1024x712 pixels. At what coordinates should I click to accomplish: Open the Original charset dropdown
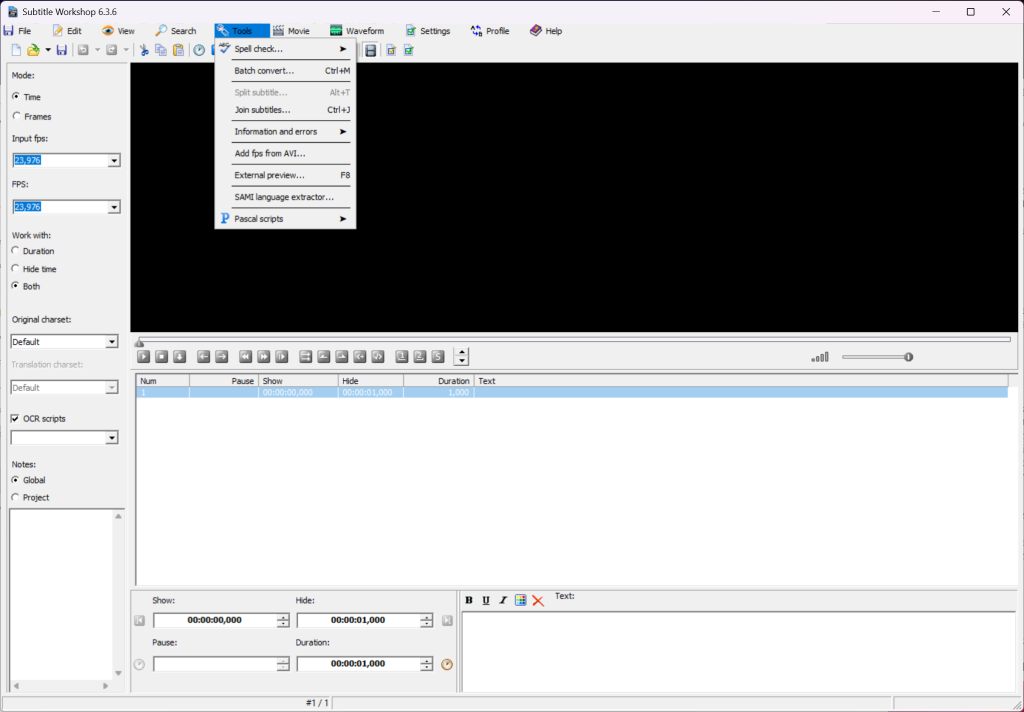pyautogui.click(x=112, y=342)
